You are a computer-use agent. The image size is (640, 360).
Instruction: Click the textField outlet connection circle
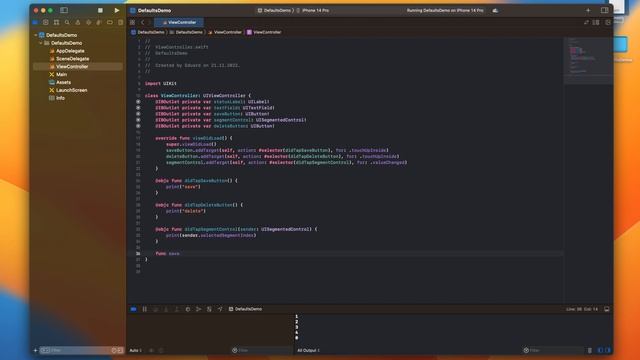[138, 108]
